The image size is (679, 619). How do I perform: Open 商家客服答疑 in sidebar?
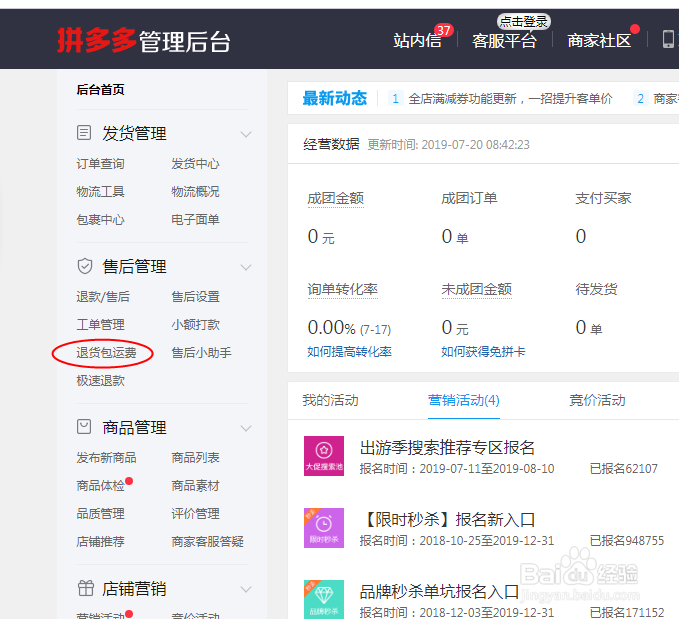[x=207, y=541]
